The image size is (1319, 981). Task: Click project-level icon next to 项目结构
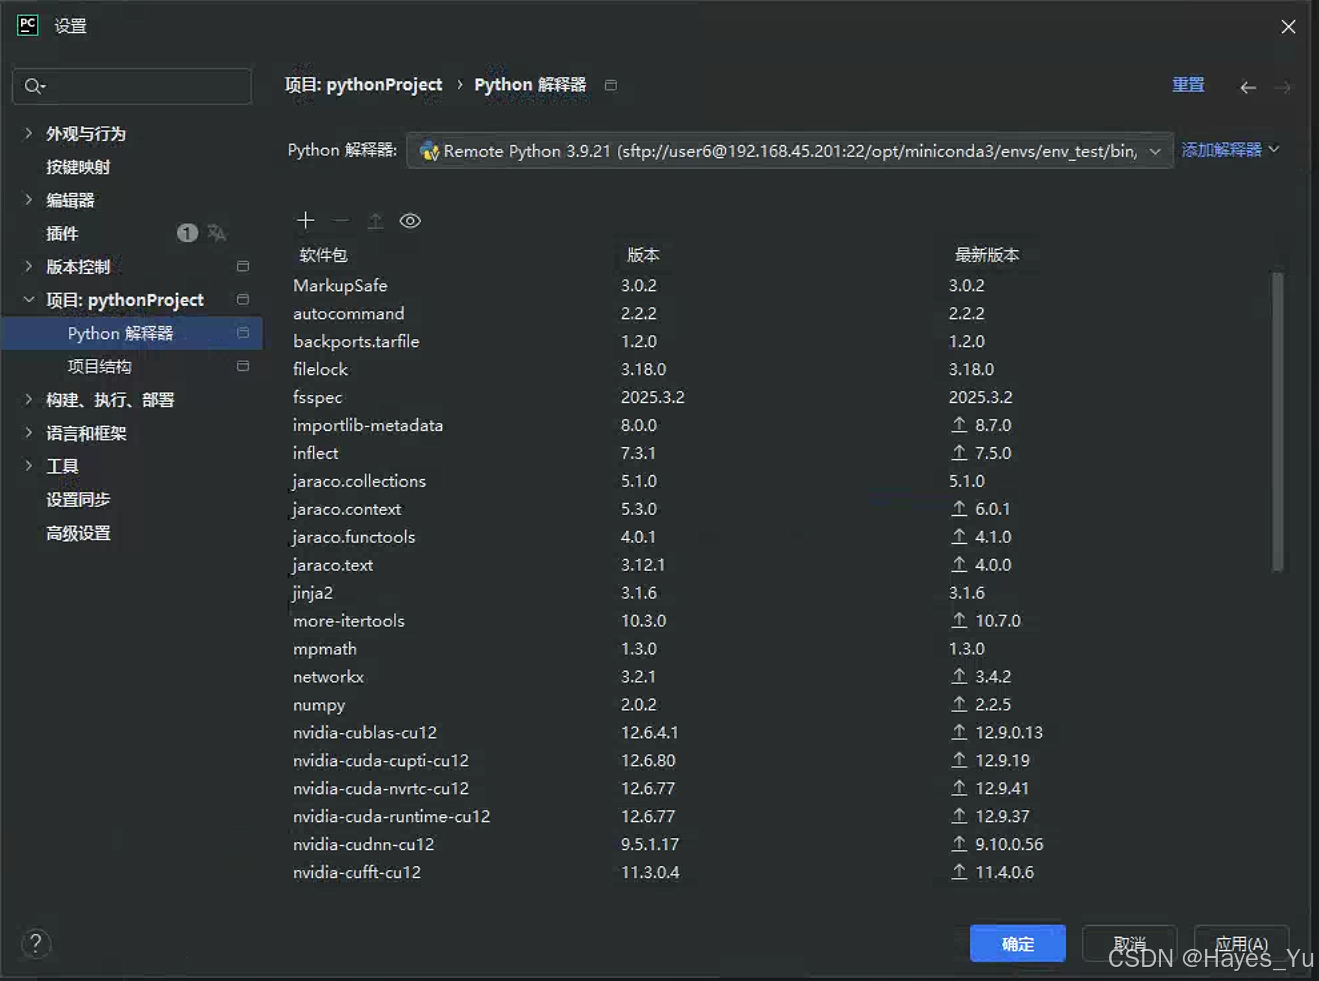(243, 366)
